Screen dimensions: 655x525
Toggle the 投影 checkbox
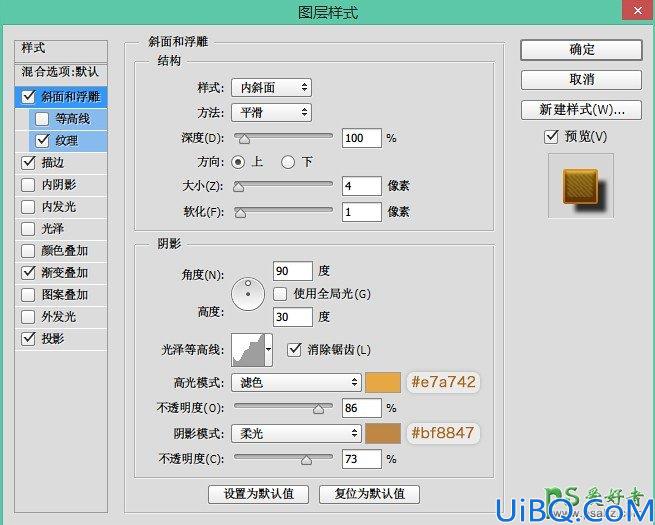click(x=28, y=338)
